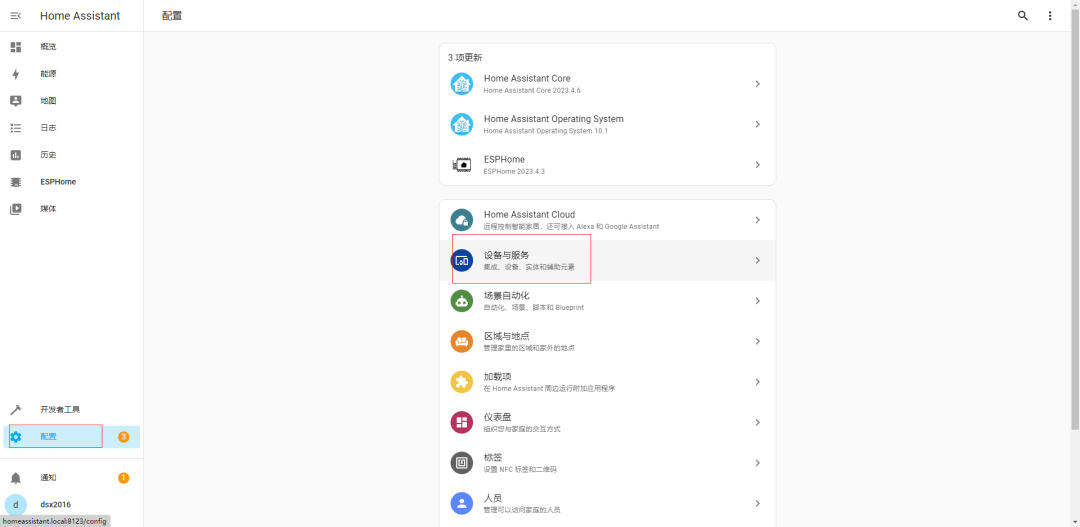Click the 仪表盘 title text

(497, 417)
